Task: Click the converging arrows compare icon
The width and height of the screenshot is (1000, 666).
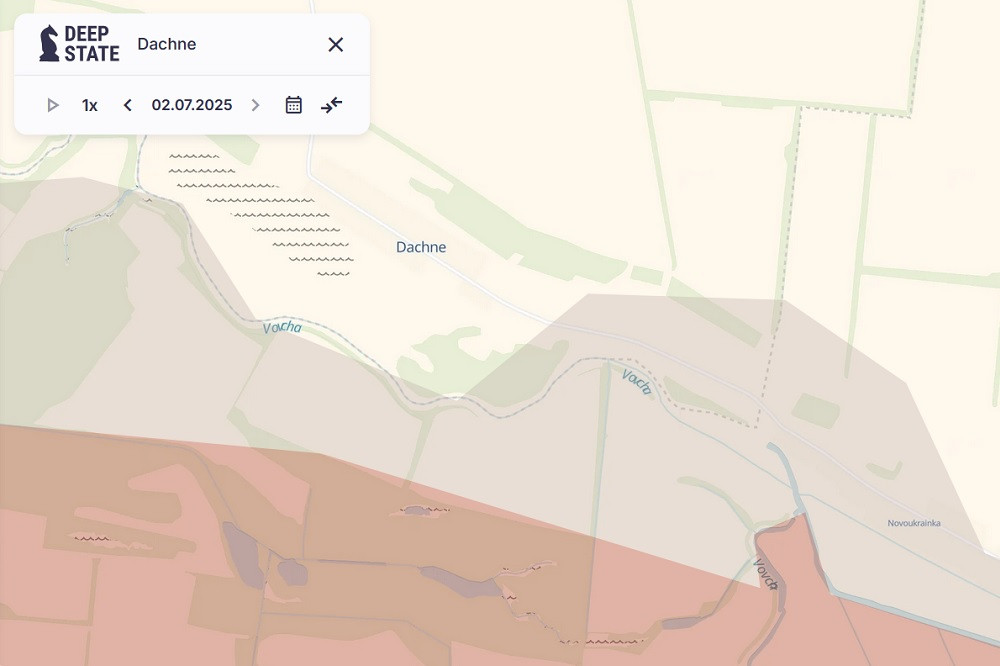Action: point(332,105)
